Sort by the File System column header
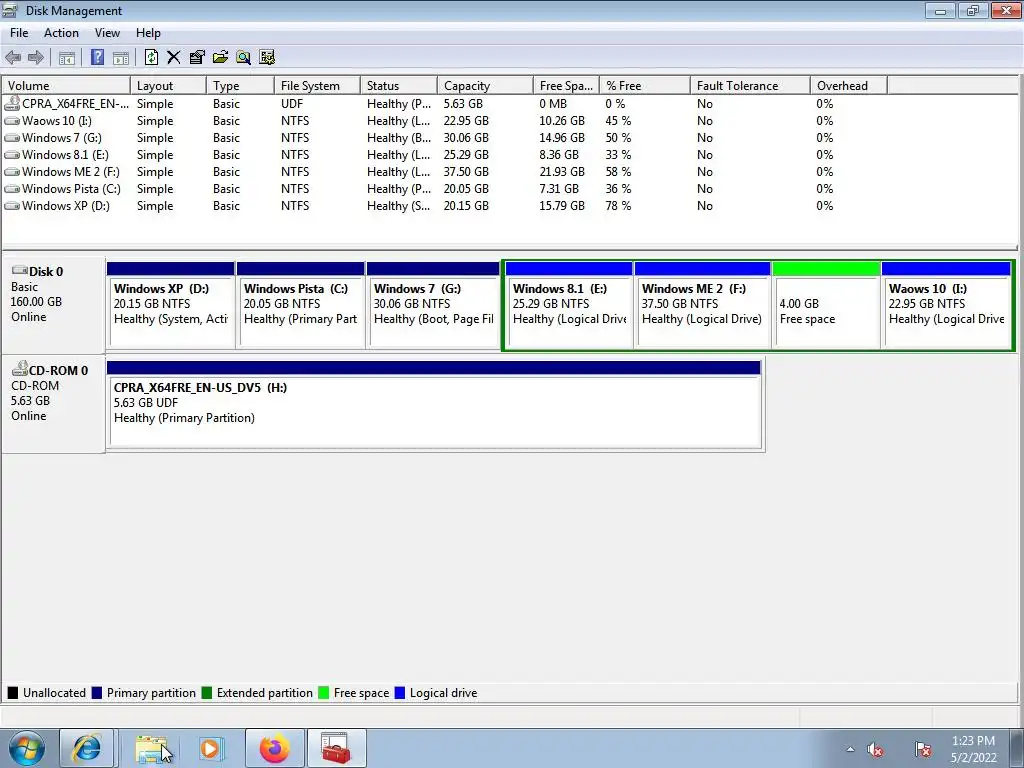 click(x=317, y=86)
